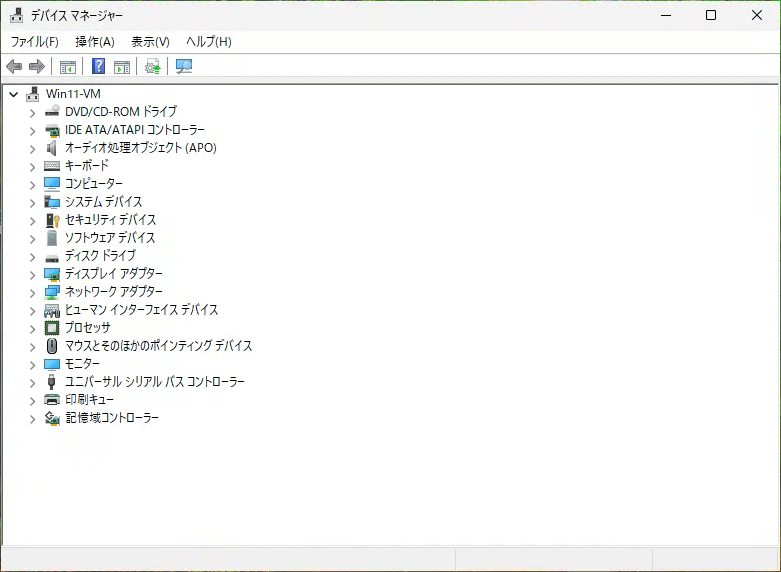
Task: Minimize the Device Manager window
Action: pos(666,15)
